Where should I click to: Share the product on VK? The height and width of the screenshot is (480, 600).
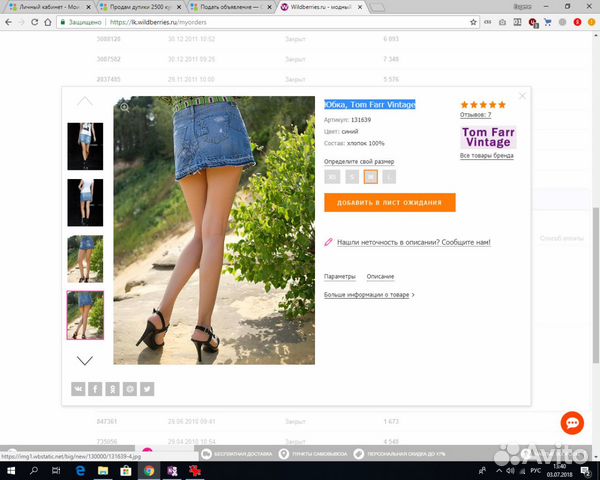tap(78, 389)
